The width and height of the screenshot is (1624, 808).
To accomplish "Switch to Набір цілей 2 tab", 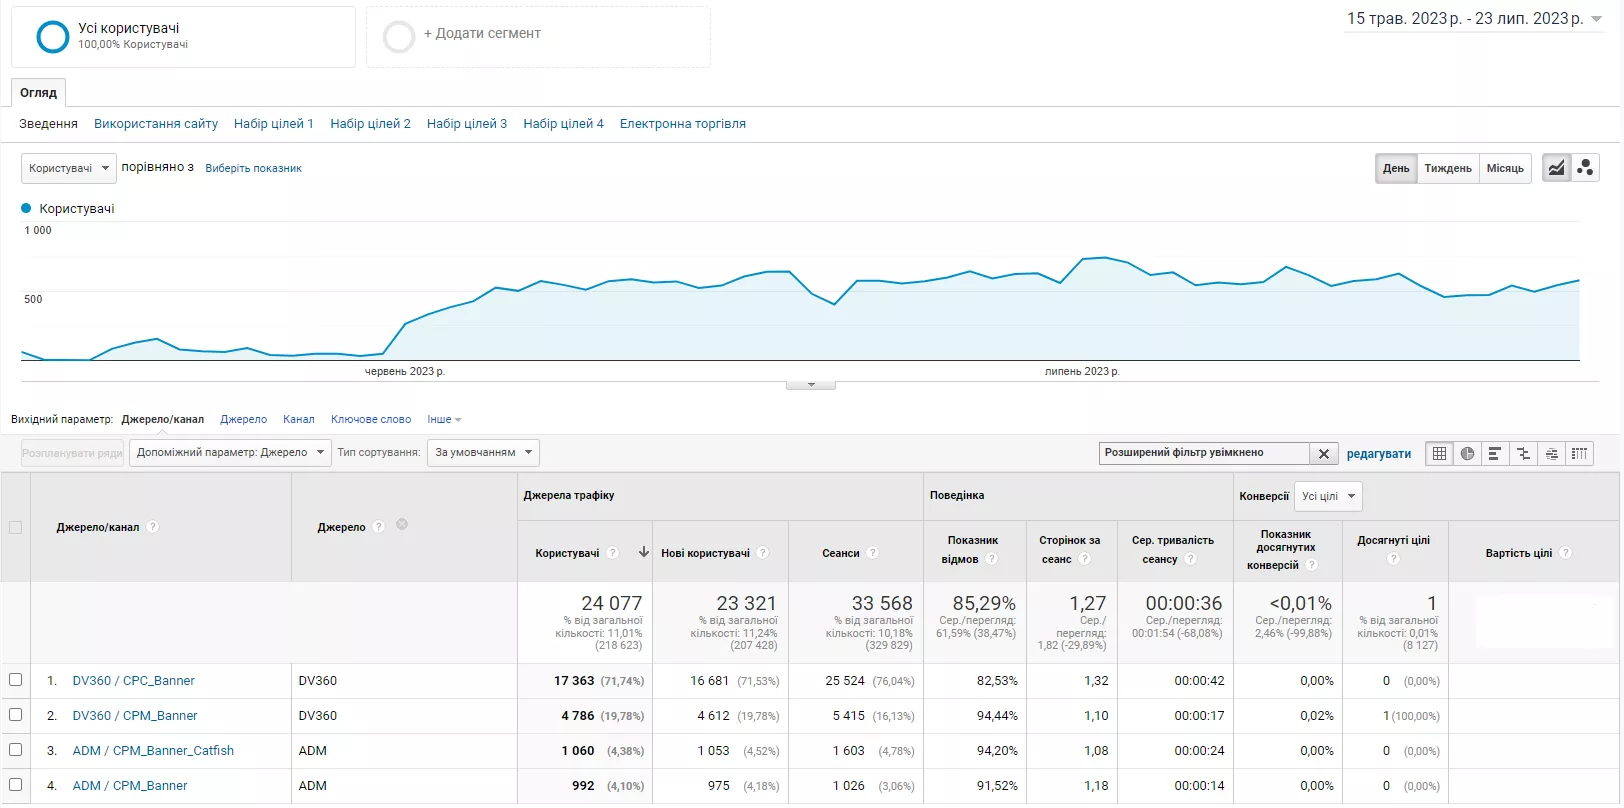I will 370,124.
